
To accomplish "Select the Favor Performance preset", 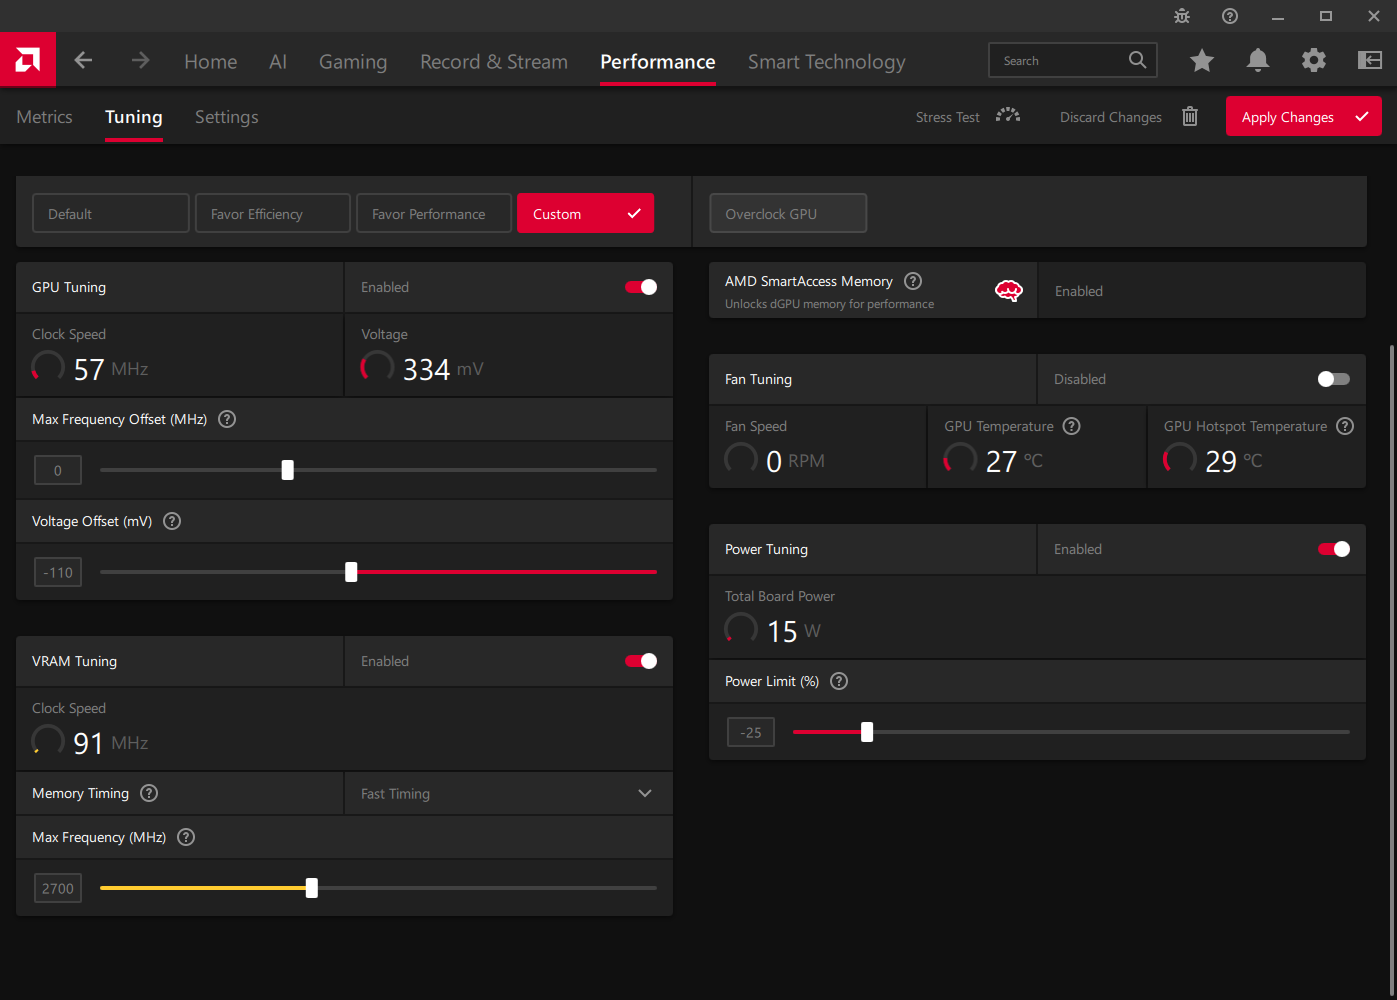I will (434, 213).
